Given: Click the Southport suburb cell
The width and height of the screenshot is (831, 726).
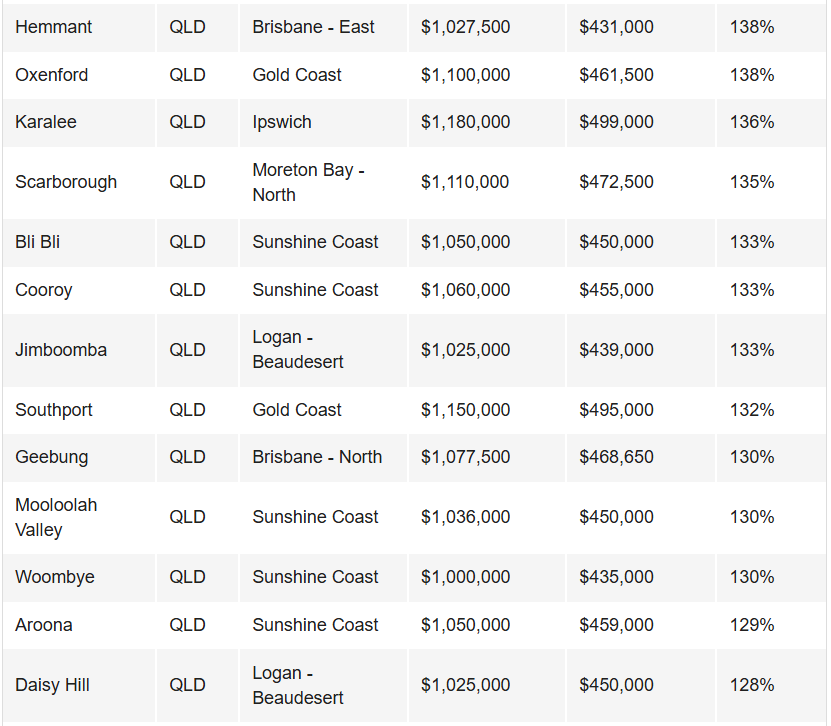Looking at the screenshot, I should 52,410.
